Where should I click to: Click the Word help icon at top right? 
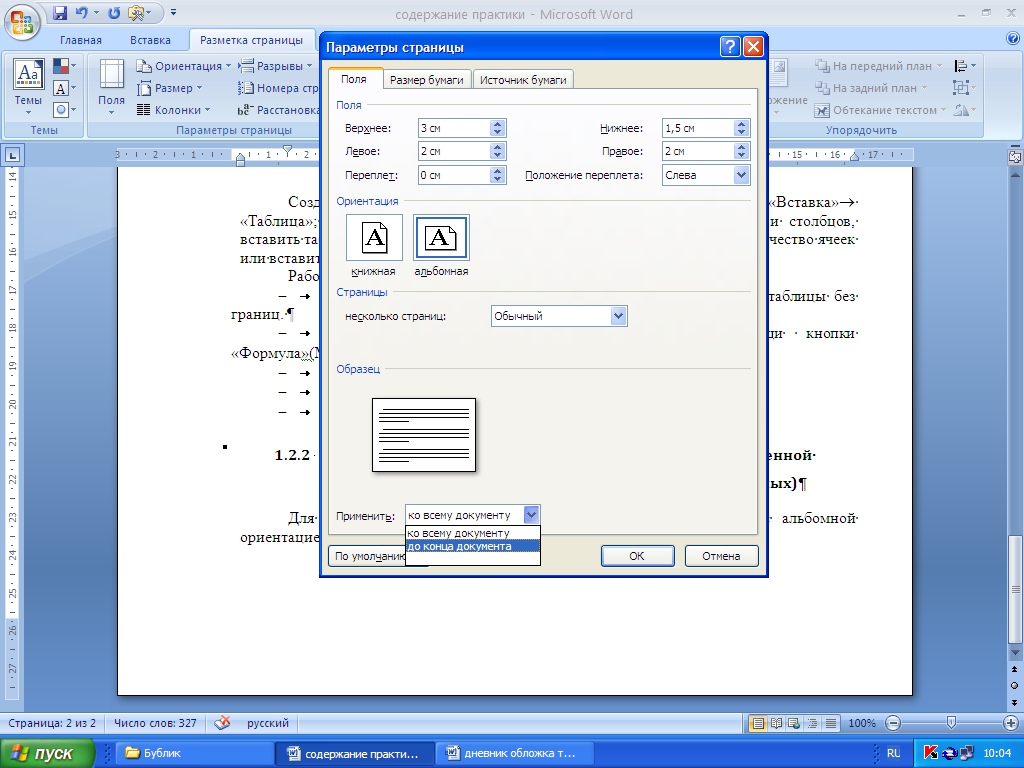pos(1013,39)
